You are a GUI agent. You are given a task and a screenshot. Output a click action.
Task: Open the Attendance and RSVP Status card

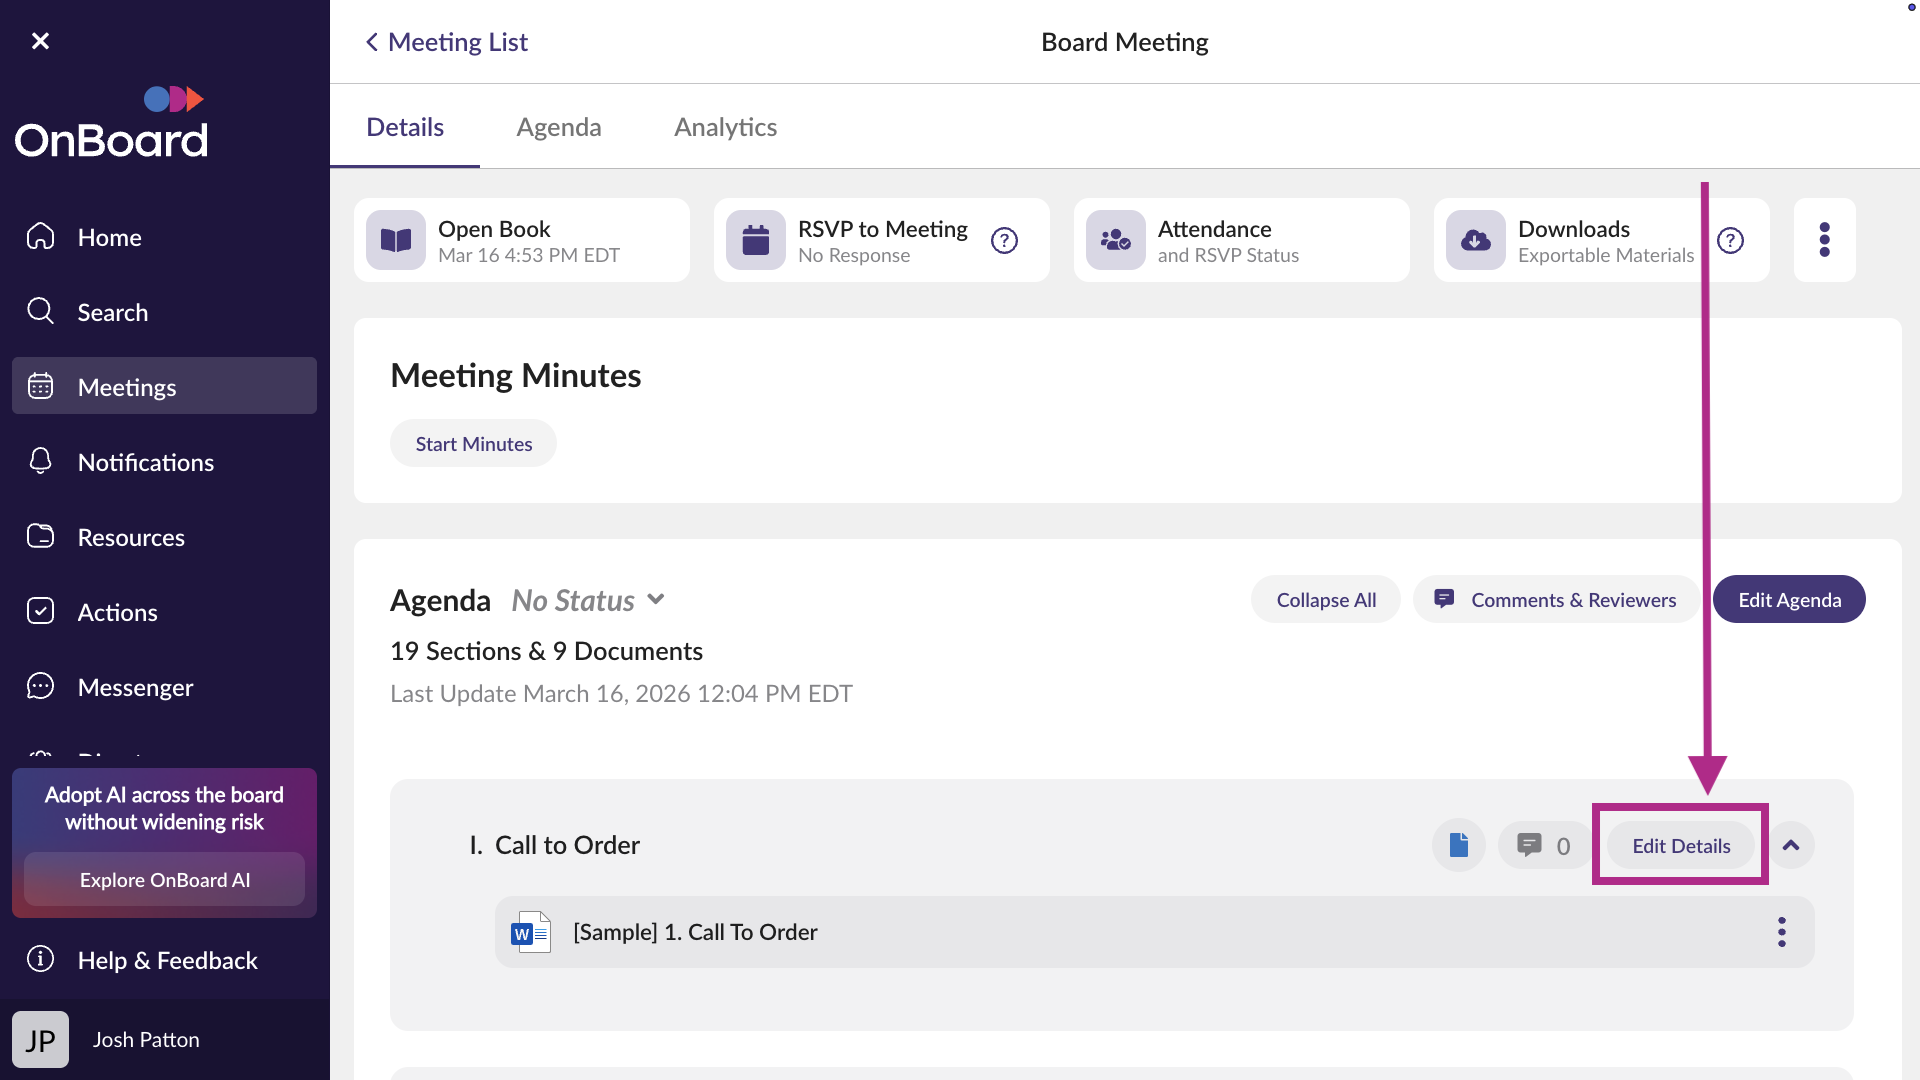pos(1240,240)
